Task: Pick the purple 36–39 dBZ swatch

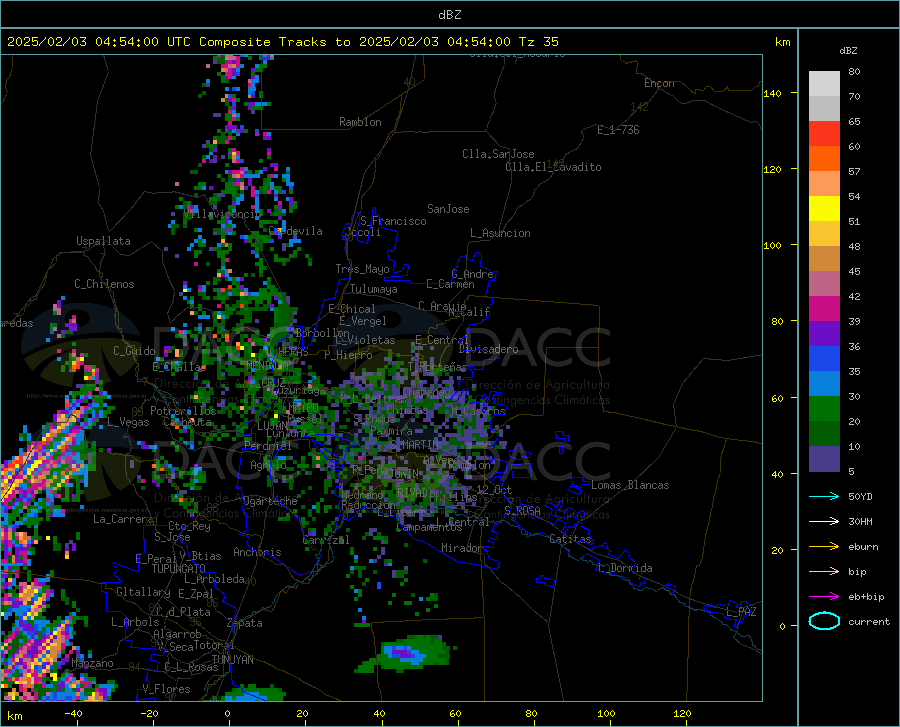Action: pyautogui.click(x=824, y=334)
